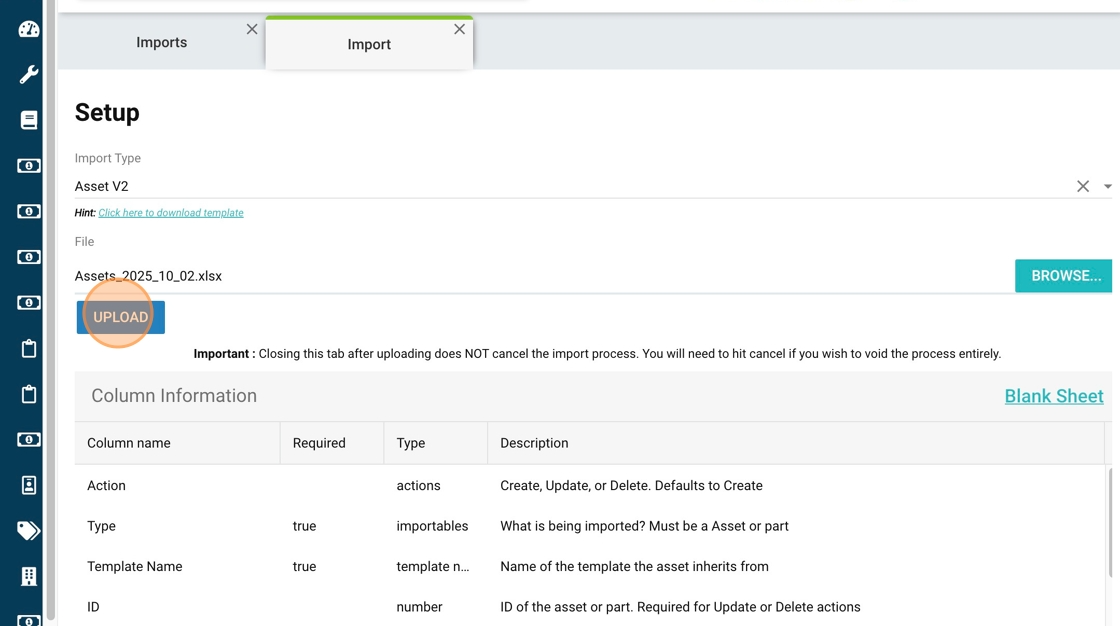Click the Assets_2025_10_02.xlsx file field
Screen dimensions: 1120x626
coord(540,276)
